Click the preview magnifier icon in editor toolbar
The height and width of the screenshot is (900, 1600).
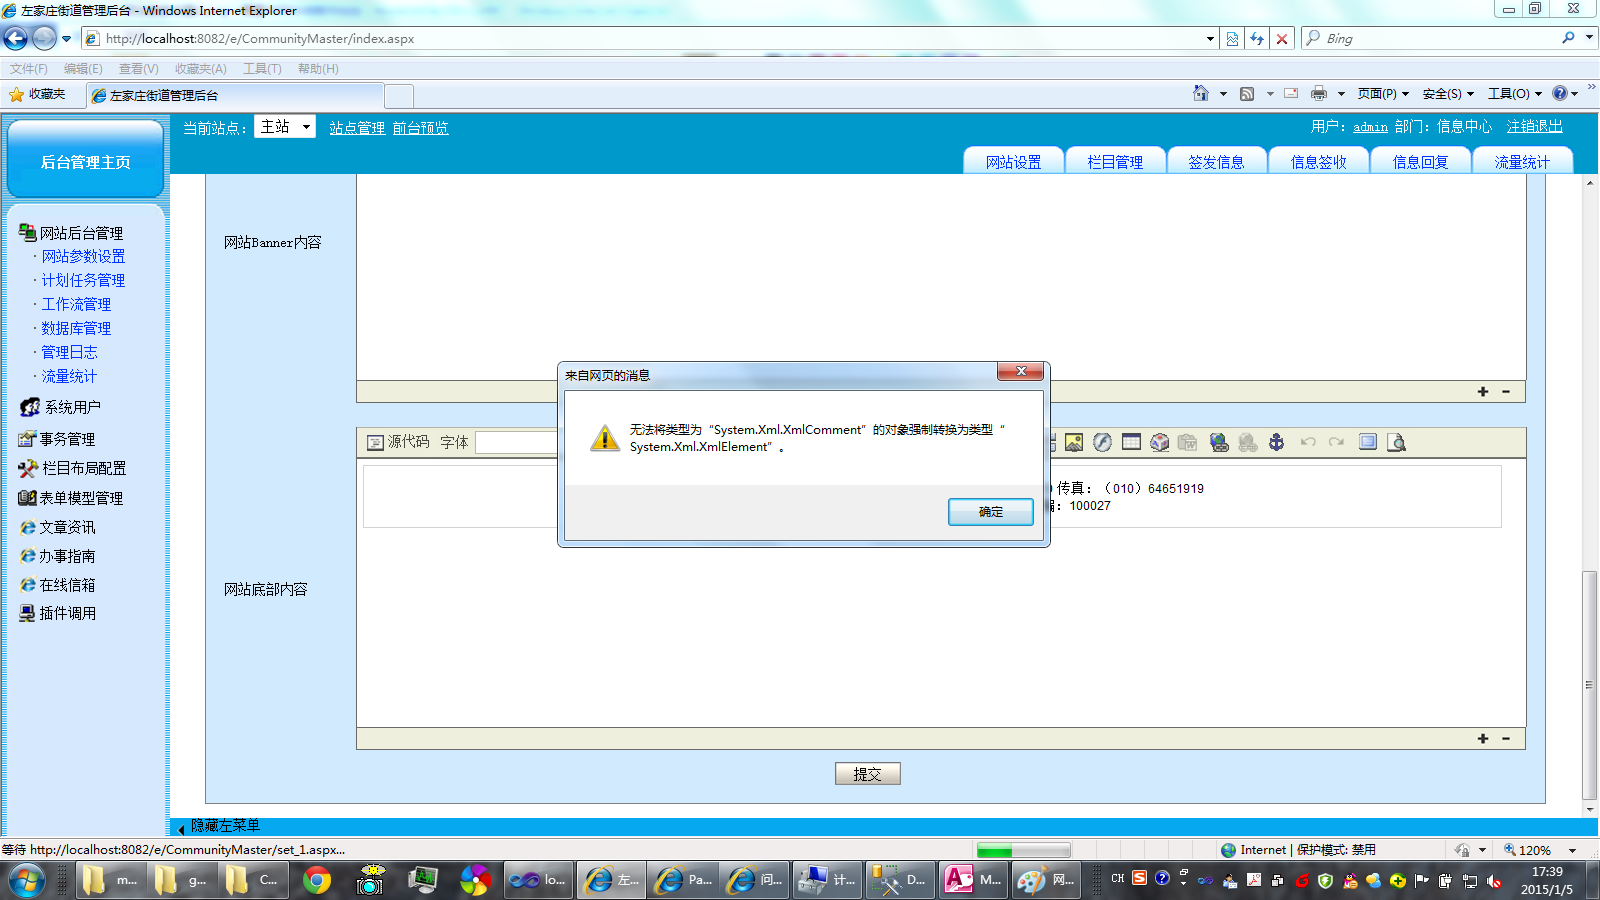click(x=1397, y=442)
